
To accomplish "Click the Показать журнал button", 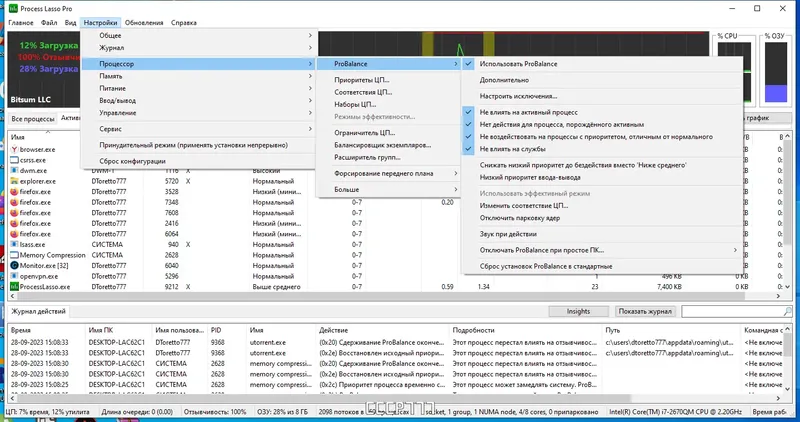I will coord(645,311).
